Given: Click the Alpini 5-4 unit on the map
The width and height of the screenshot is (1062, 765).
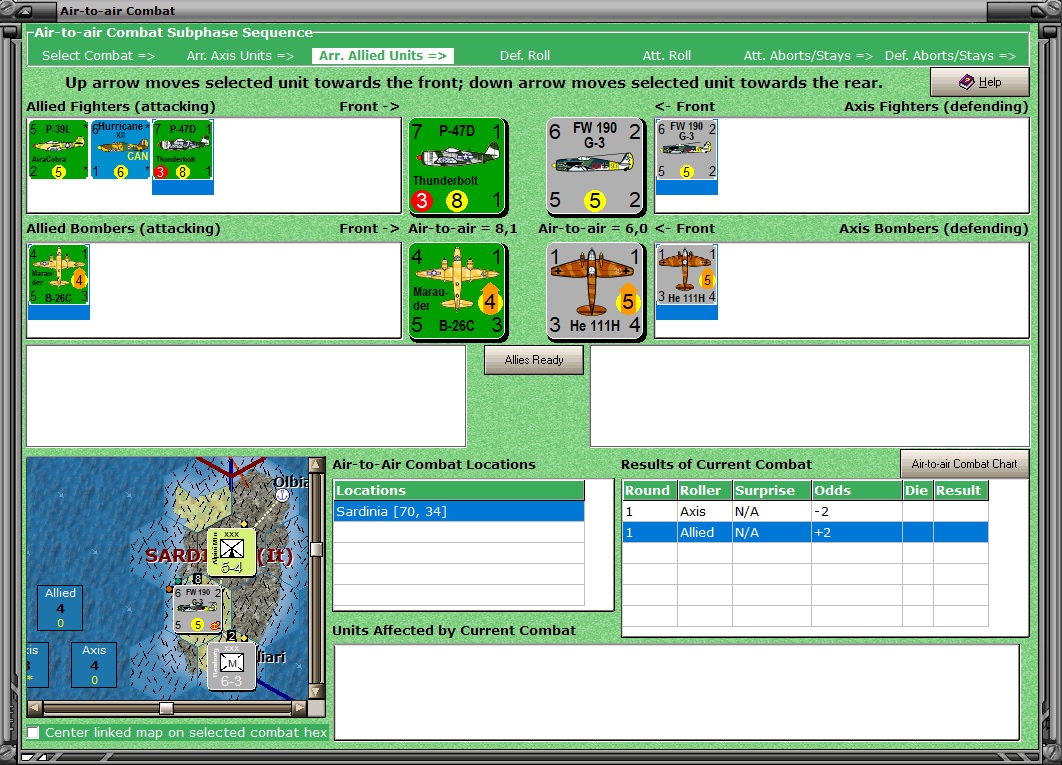Looking at the screenshot, I should pos(232,552).
